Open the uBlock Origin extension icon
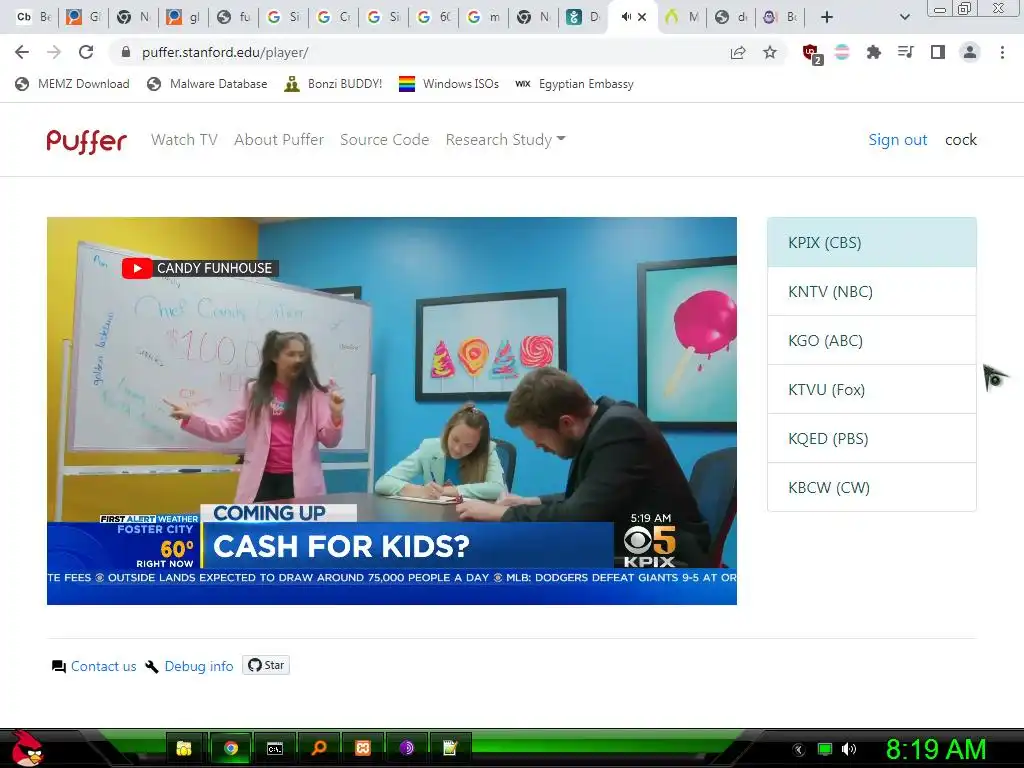This screenshot has height=768, width=1024. [x=812, y=54]
